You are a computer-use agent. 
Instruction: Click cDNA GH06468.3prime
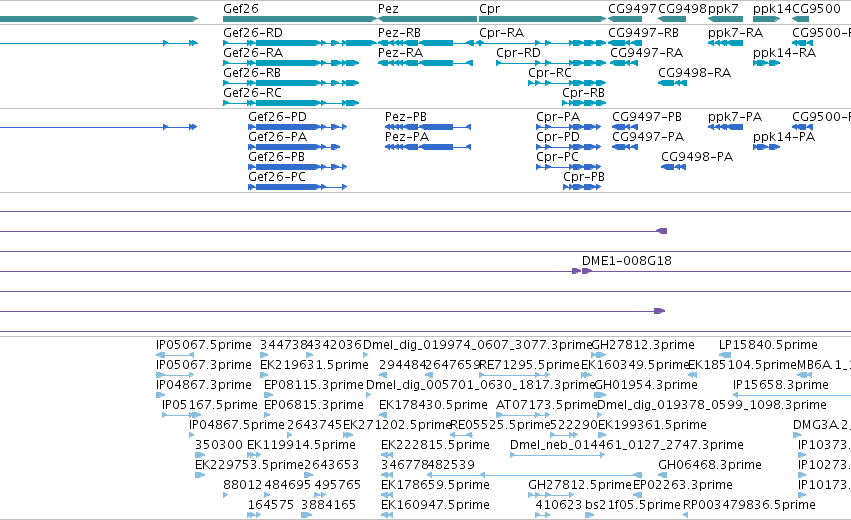[710, 465]
